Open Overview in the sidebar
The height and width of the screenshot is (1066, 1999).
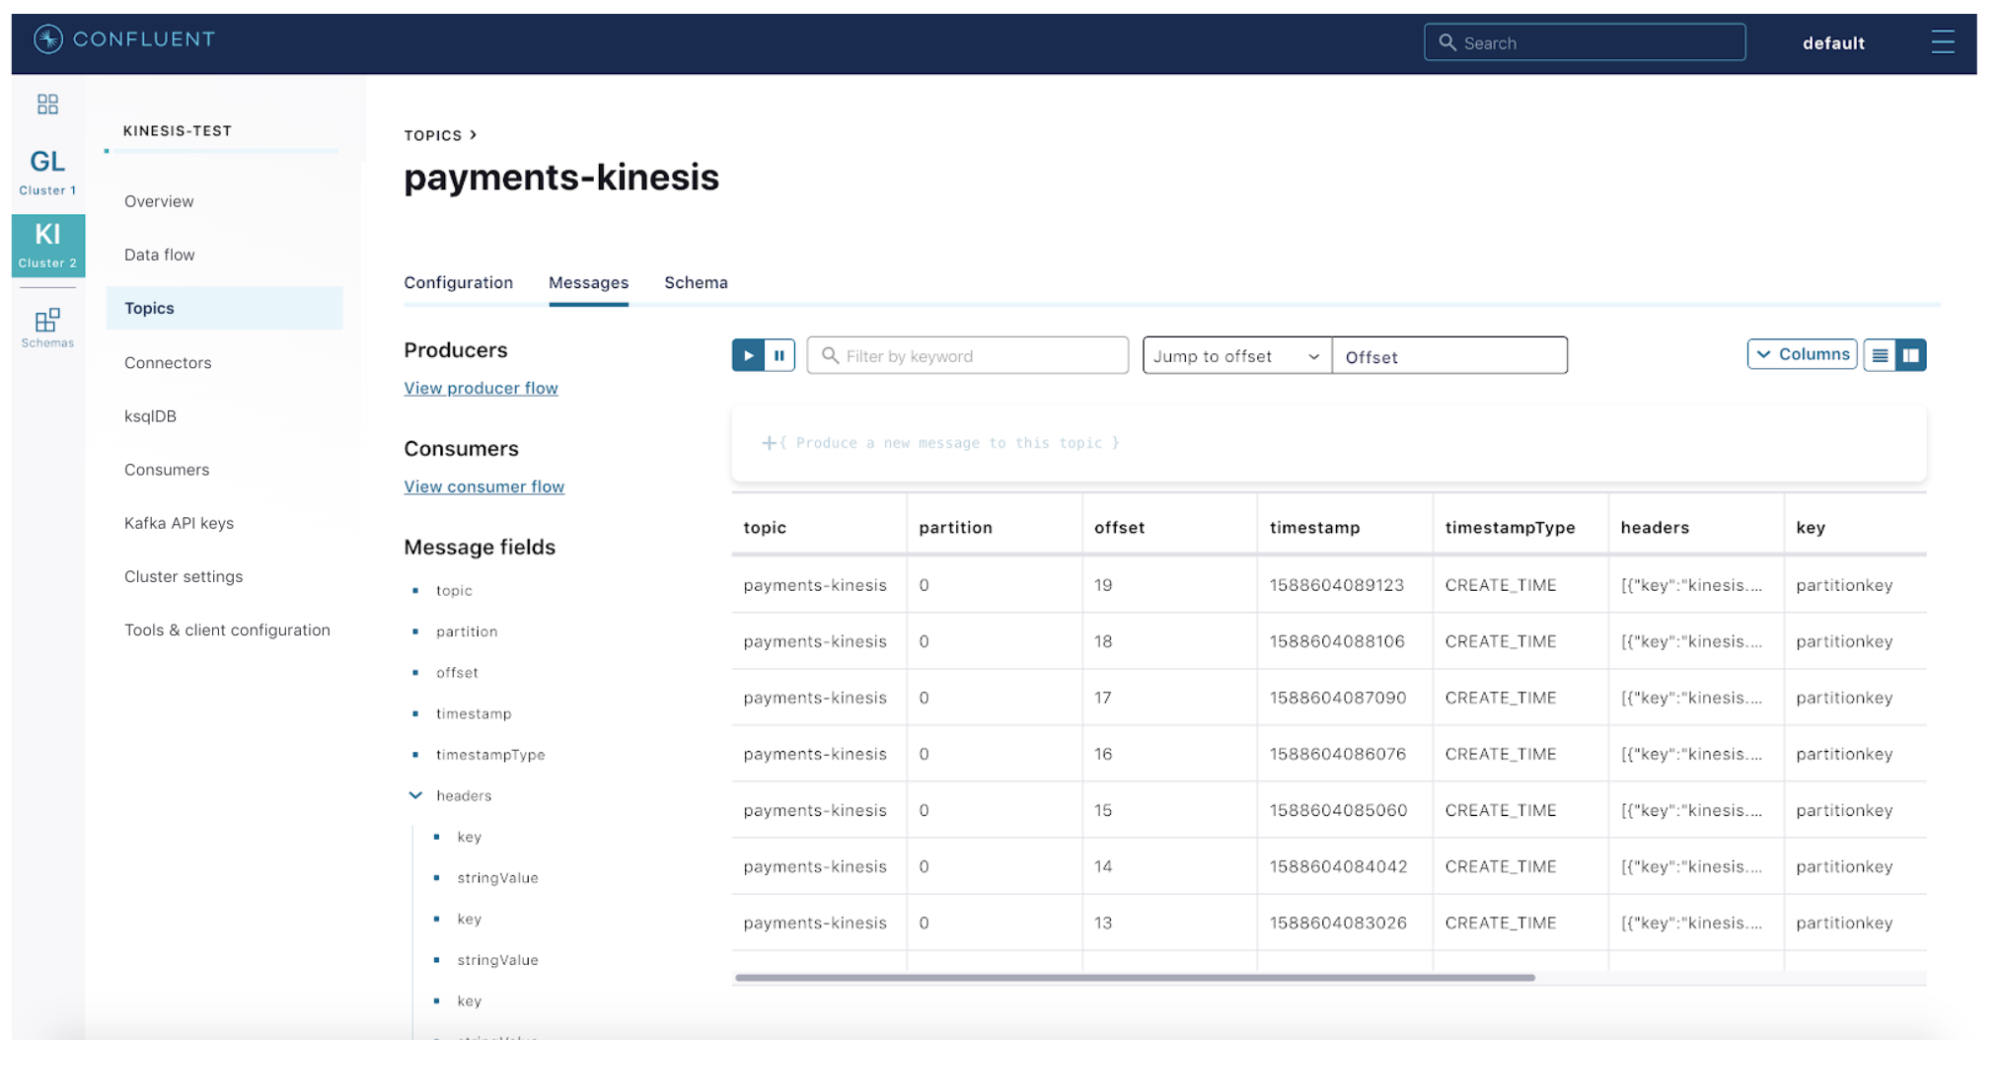point(159,201)
